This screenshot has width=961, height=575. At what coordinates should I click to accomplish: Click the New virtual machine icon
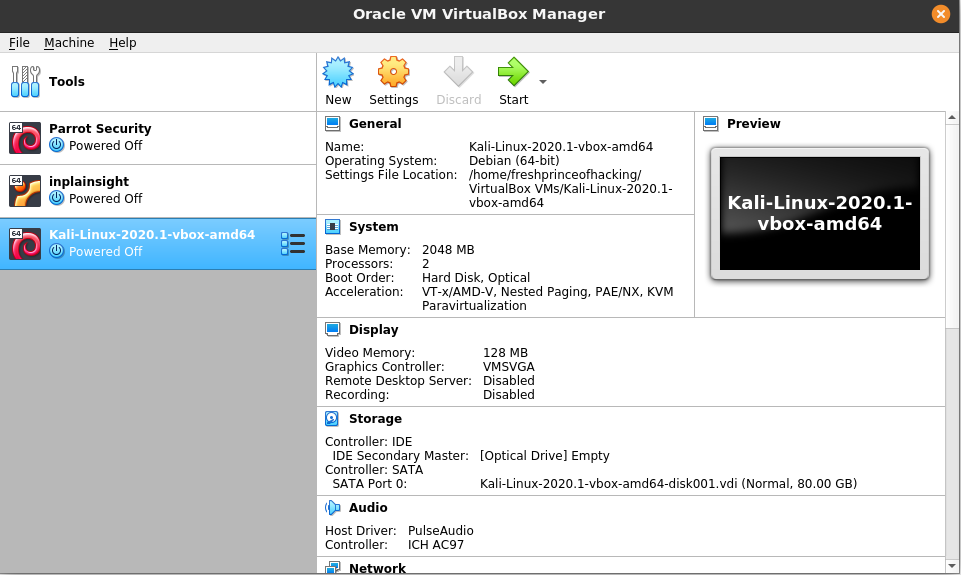tap(338, 72)
